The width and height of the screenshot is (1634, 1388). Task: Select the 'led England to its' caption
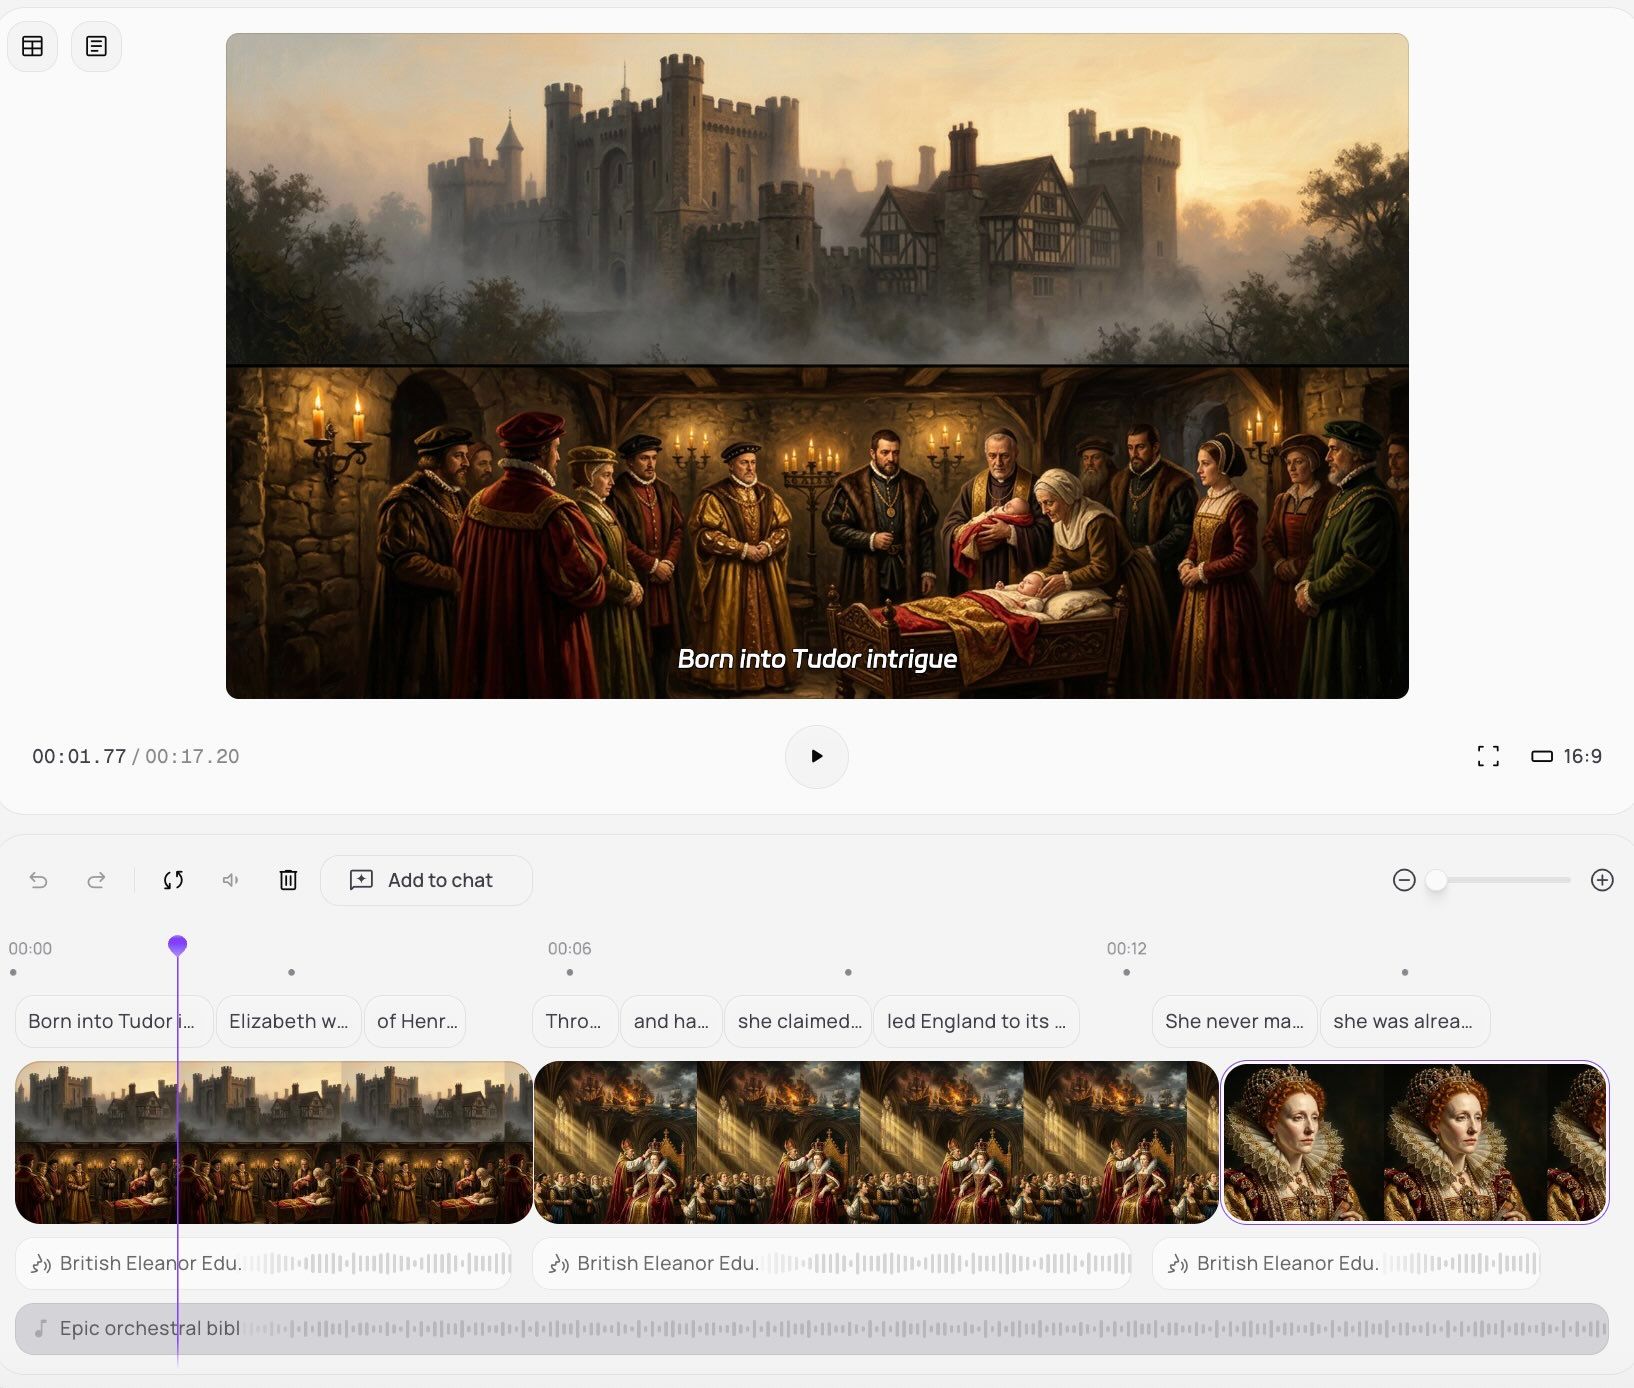975,1021
